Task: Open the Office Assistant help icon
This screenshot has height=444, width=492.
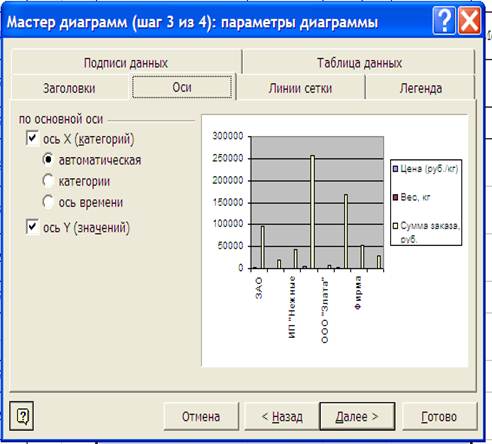Action: pos(22,416)
